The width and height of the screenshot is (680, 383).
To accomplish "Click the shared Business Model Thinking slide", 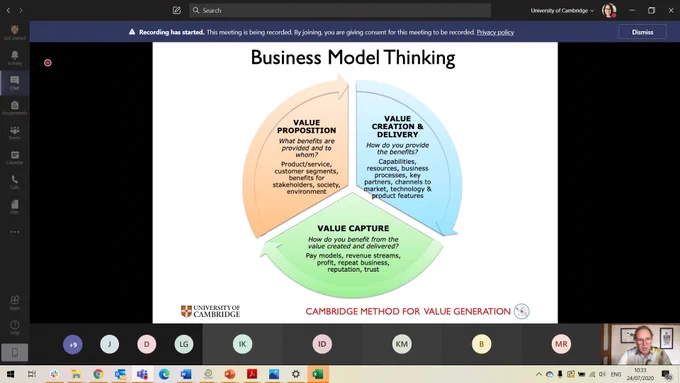I will [x=355, y=183].
